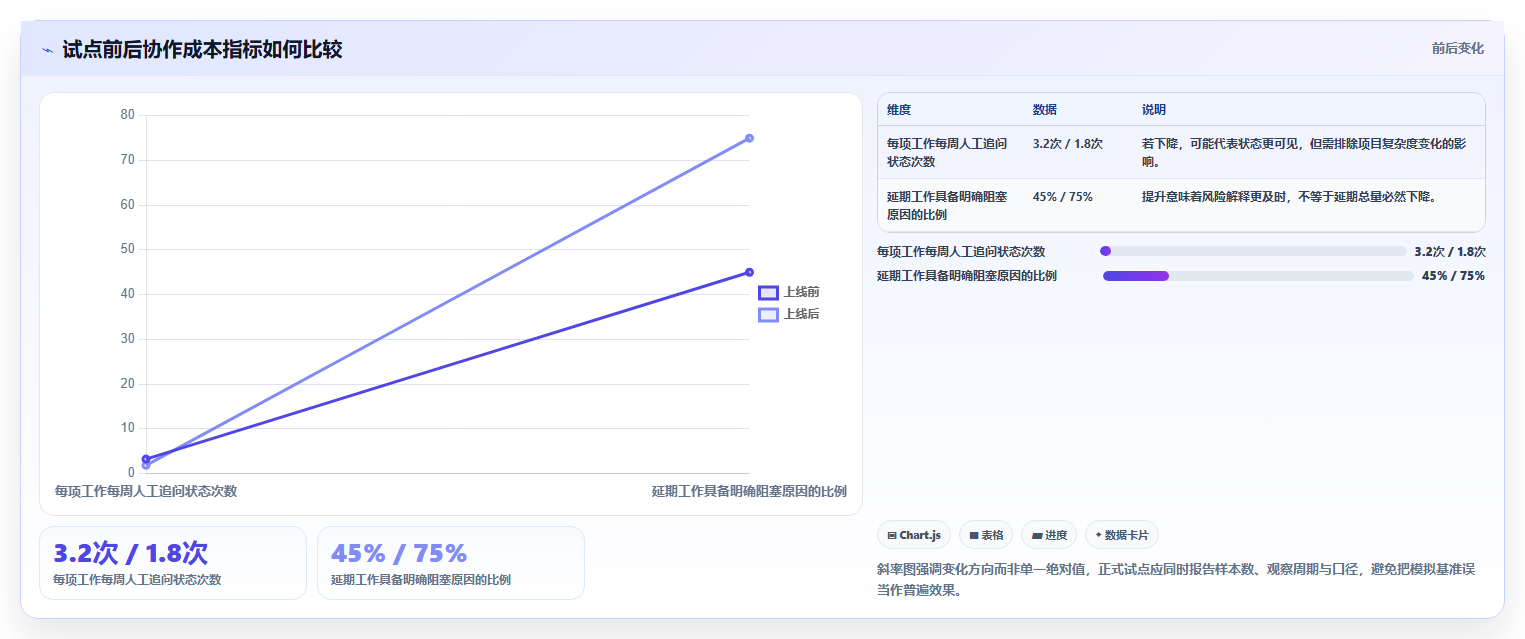Image resolution: width=1525 pixels, height=639 pixels.
Task: Select the 进度 tag chip
Action: click(x=1049, y=535)
